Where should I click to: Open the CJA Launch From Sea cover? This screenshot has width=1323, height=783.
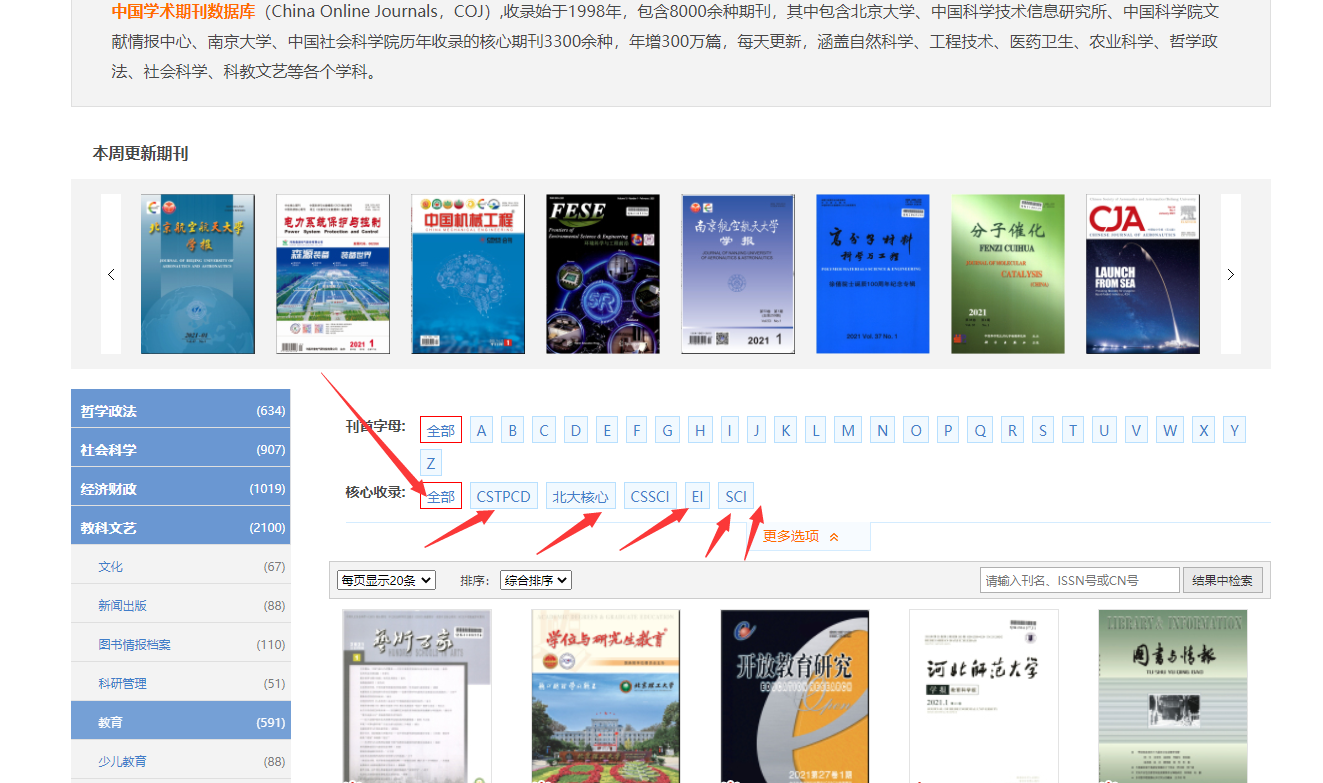1143,274
